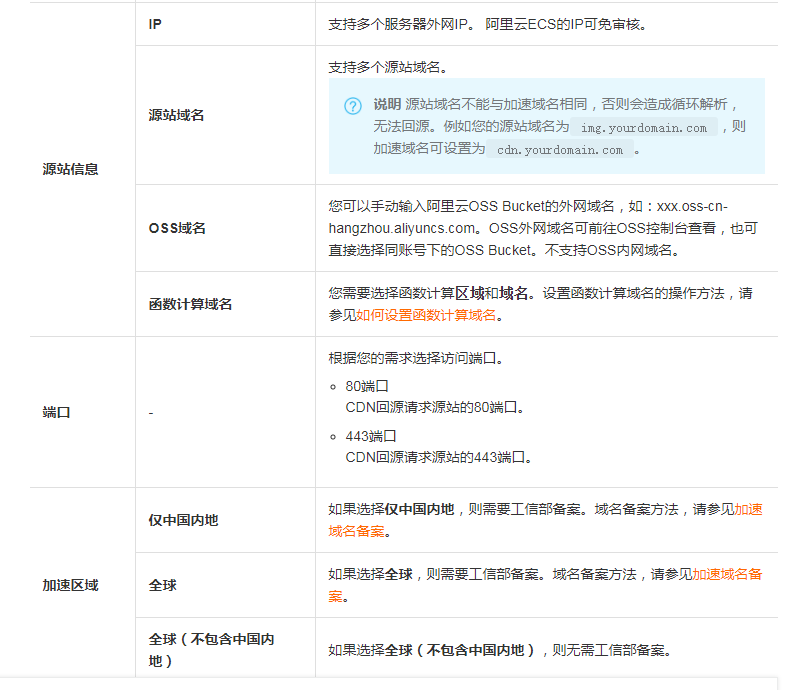Image resolution: width=793 pixels, height=690 pixels.
Task: Click the 仅中国内地 cell label
Action: click(183, 520)
